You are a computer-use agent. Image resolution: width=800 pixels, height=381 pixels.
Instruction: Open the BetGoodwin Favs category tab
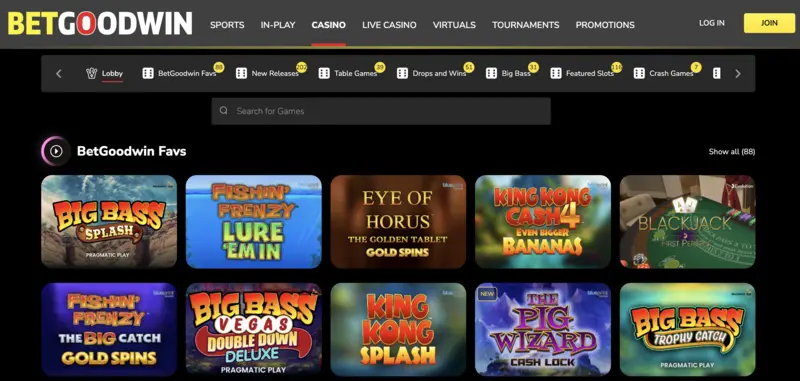[187, 73]
